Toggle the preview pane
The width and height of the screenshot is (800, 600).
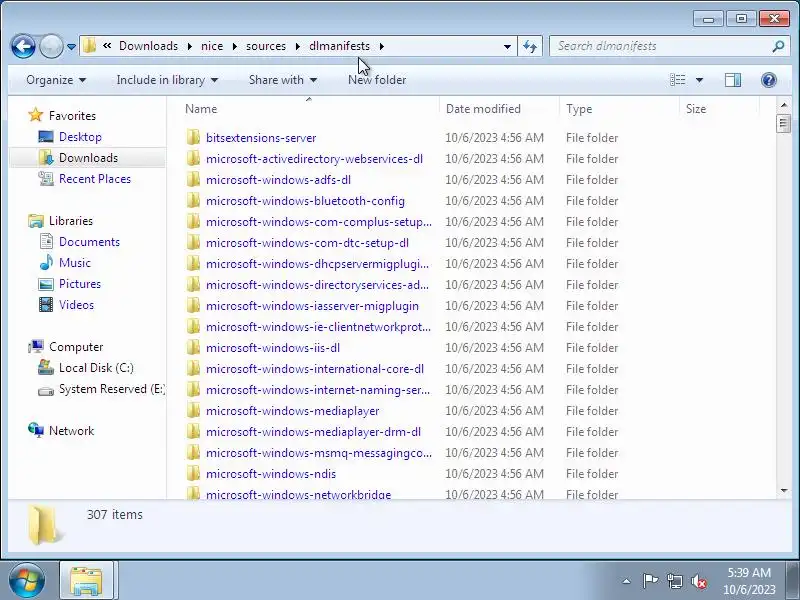pyautogui.click(x=733, y=80)
